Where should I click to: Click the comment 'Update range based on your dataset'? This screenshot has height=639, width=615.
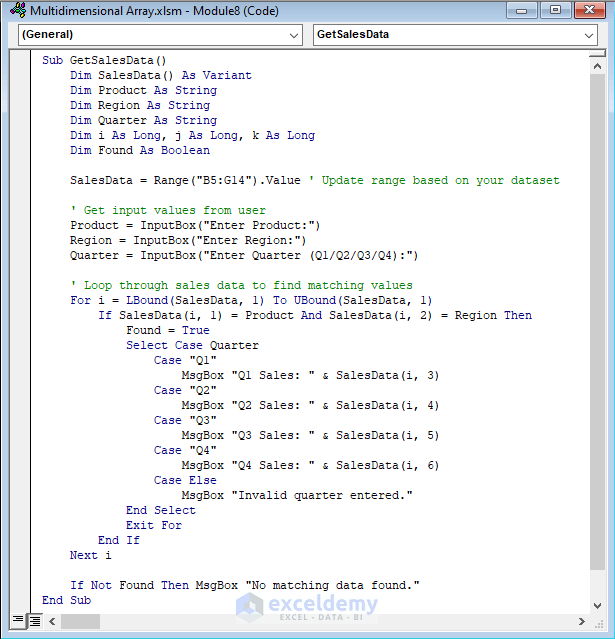tap(440, 180)
